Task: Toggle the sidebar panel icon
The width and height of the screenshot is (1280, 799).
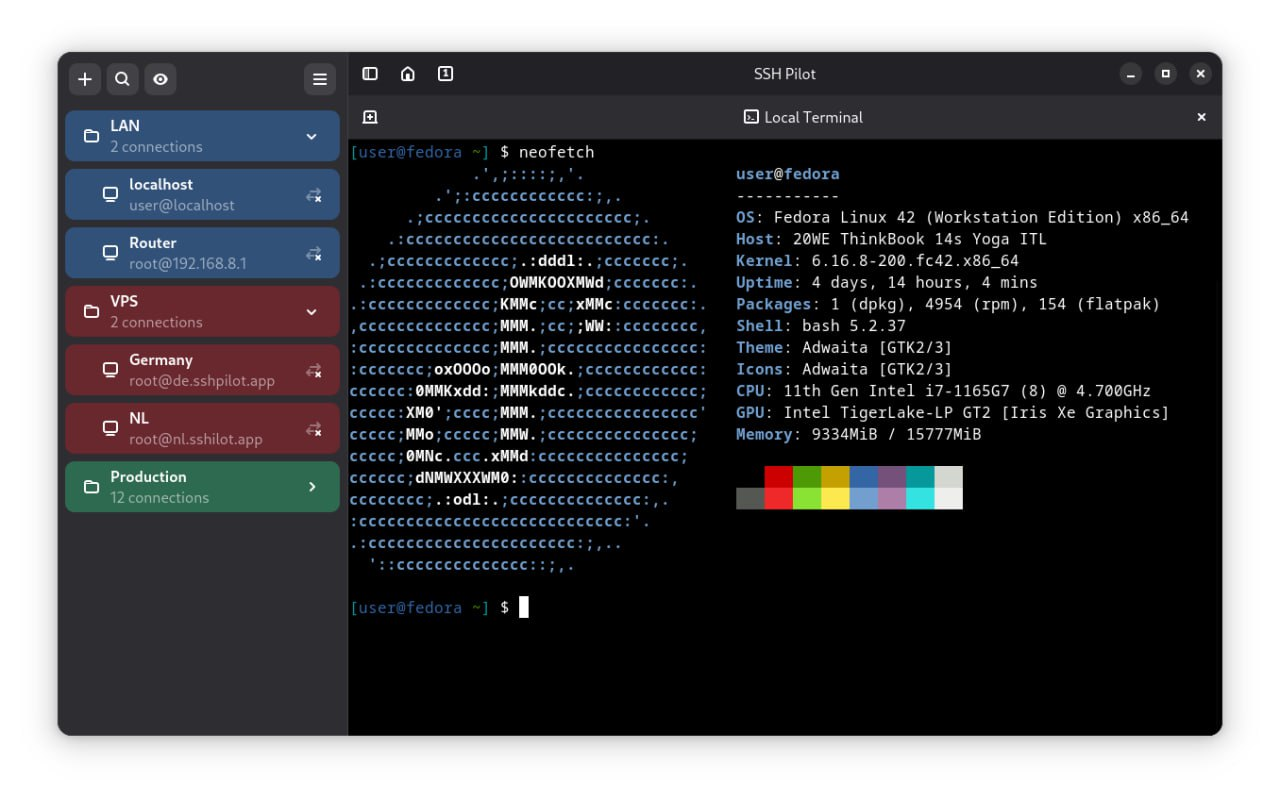Action: (370, 74)
